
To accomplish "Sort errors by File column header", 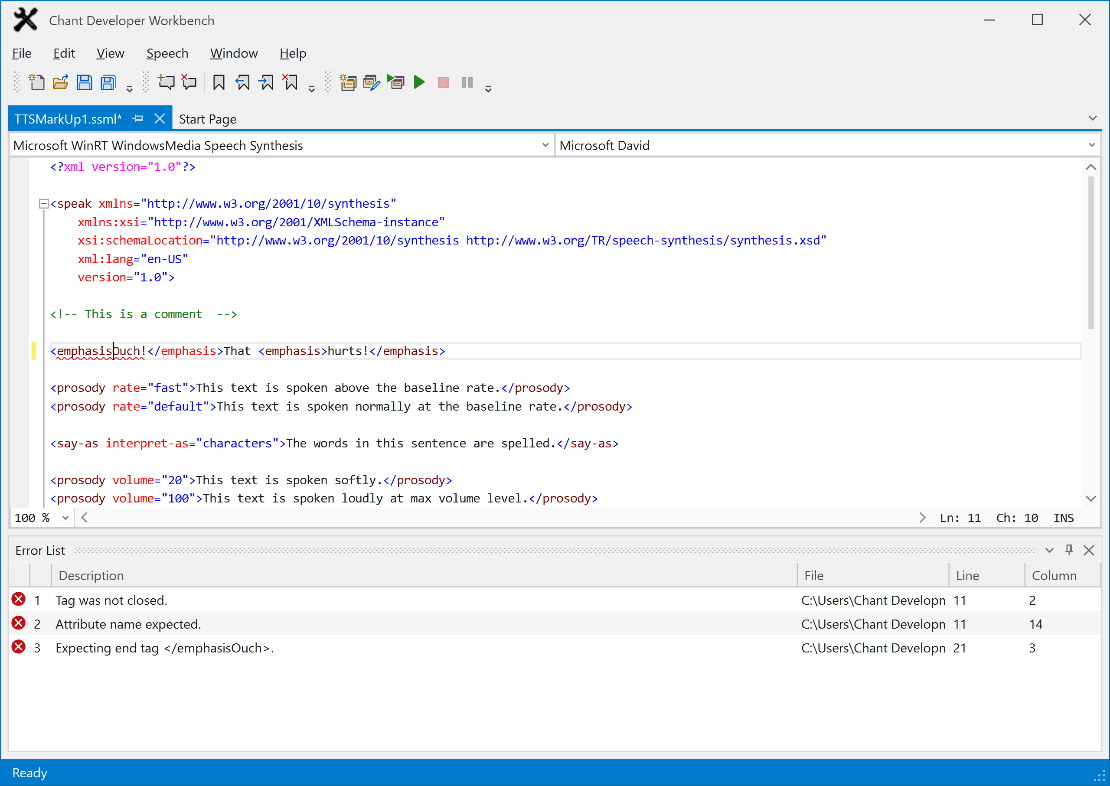I will click(x=873, y=576).
